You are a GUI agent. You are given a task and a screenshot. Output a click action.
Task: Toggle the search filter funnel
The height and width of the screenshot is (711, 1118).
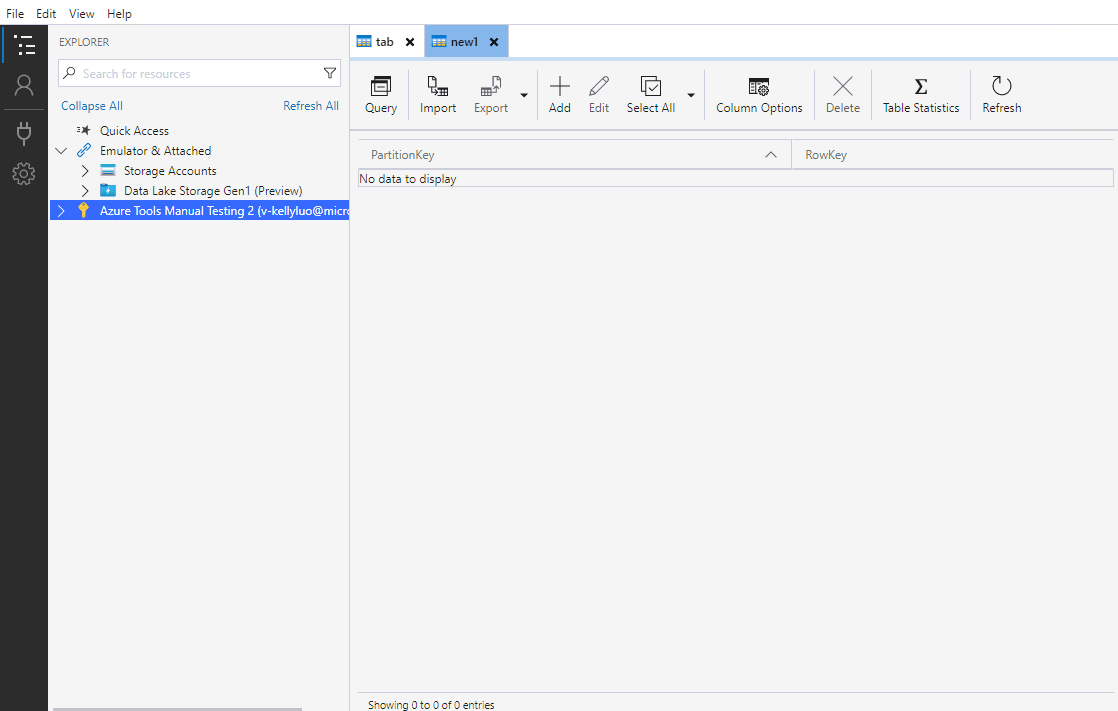click(330, 73)
